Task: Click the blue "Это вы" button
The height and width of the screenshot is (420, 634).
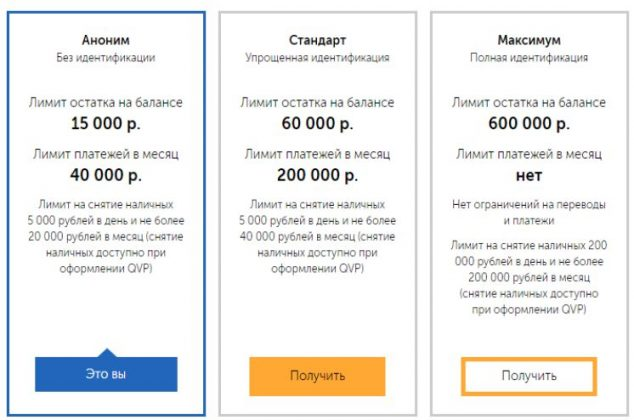Action: (x=106, y=374)
